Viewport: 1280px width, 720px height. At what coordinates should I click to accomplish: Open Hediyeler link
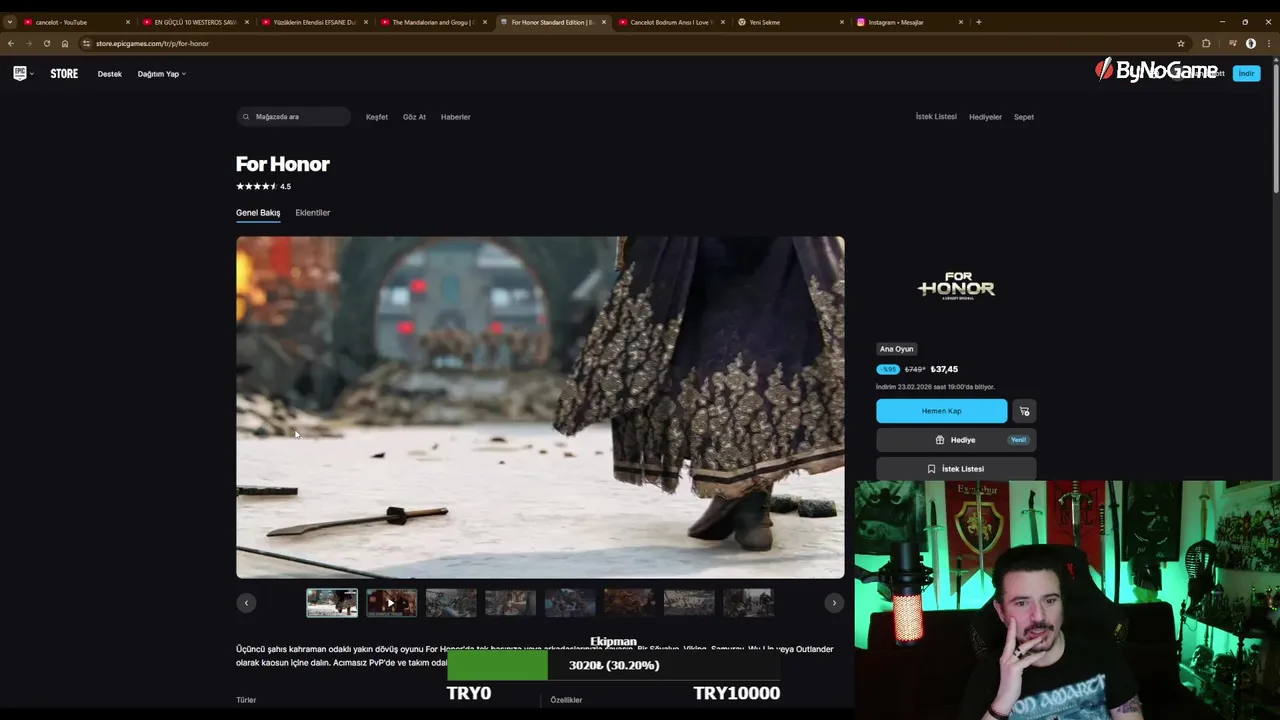click(x=985, y=117)
